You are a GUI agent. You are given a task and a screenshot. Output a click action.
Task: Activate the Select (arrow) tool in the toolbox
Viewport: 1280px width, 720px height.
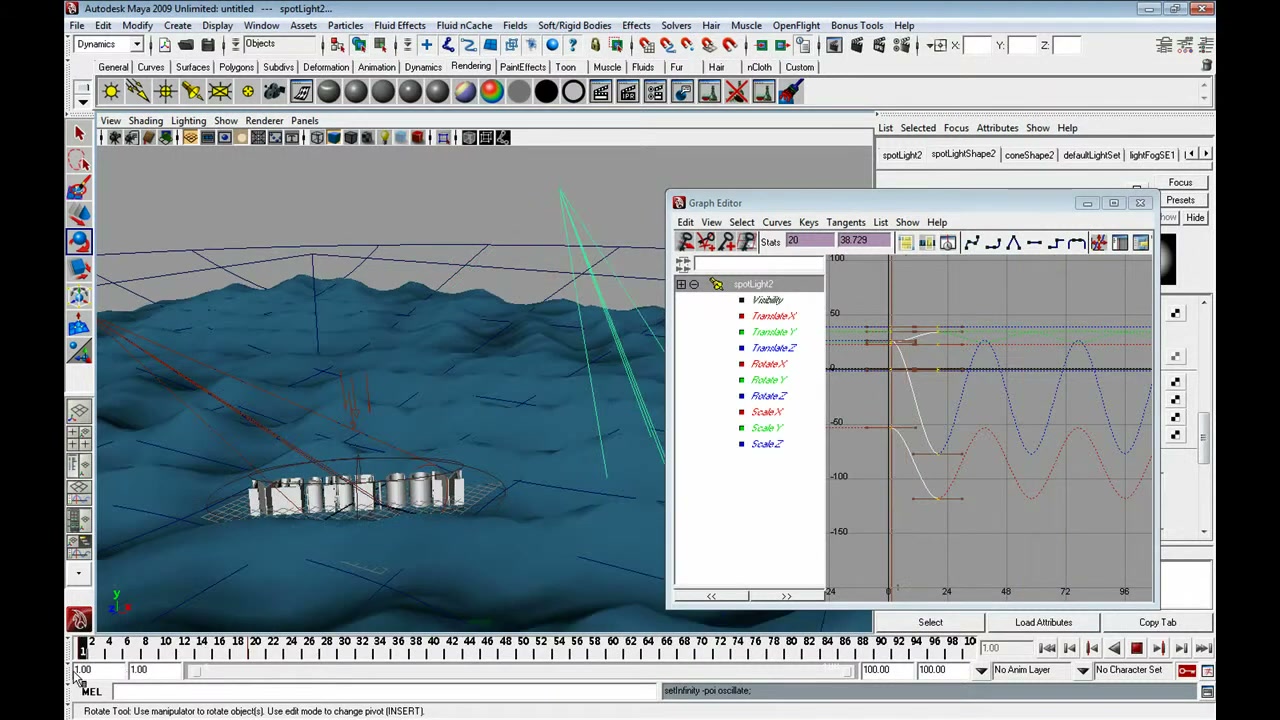coord(79,133)
